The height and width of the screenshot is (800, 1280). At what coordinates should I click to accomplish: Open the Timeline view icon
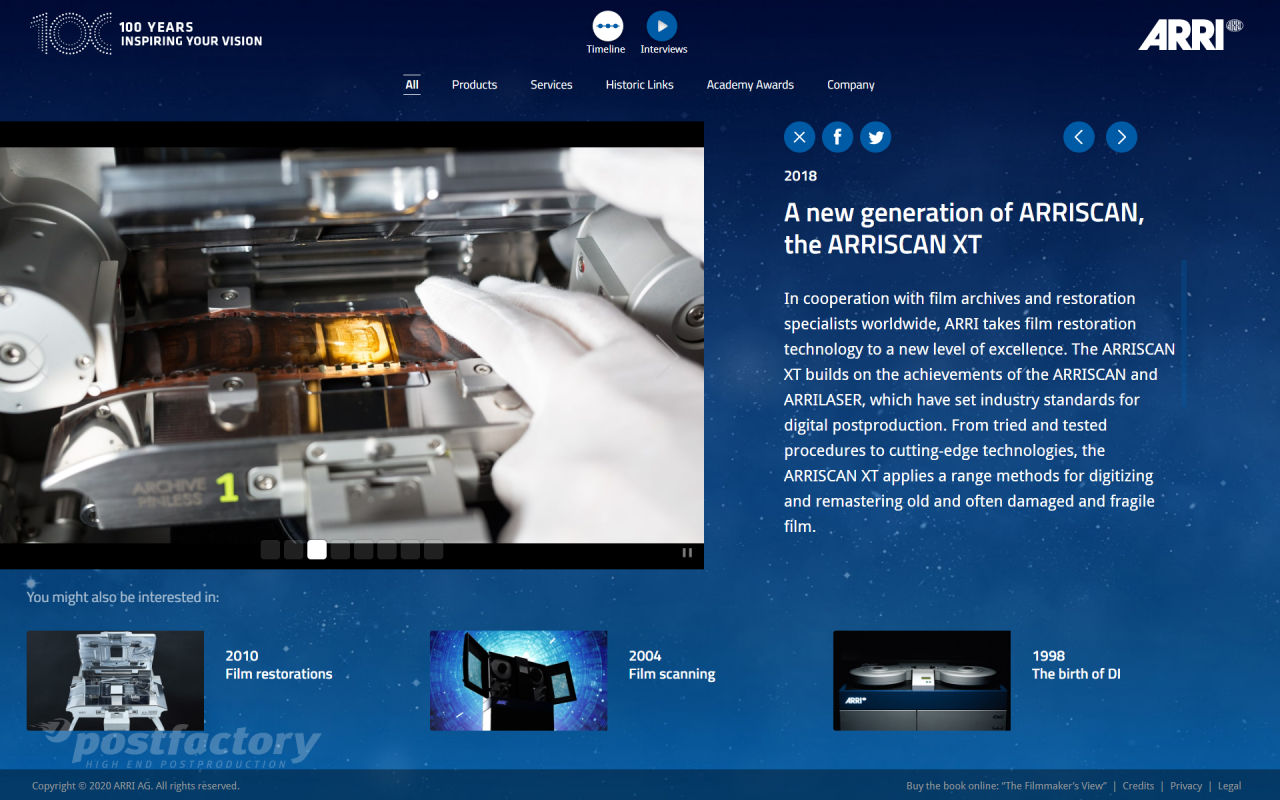607,26
